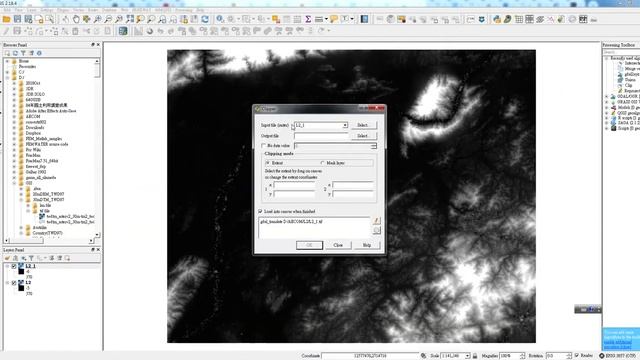
Task: Click the Zoom to Layer icon
Action: point(151,19)
